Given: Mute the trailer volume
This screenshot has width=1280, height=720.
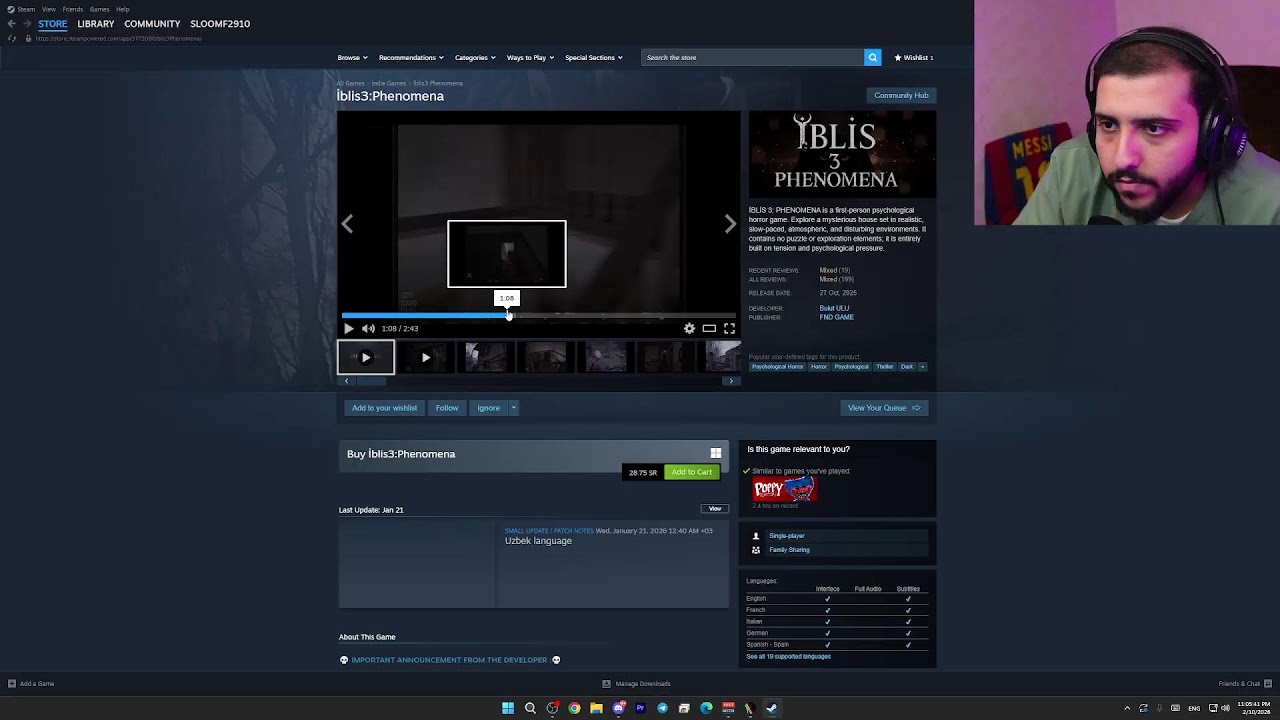Looking at the screenshot, I should [368, 328].
